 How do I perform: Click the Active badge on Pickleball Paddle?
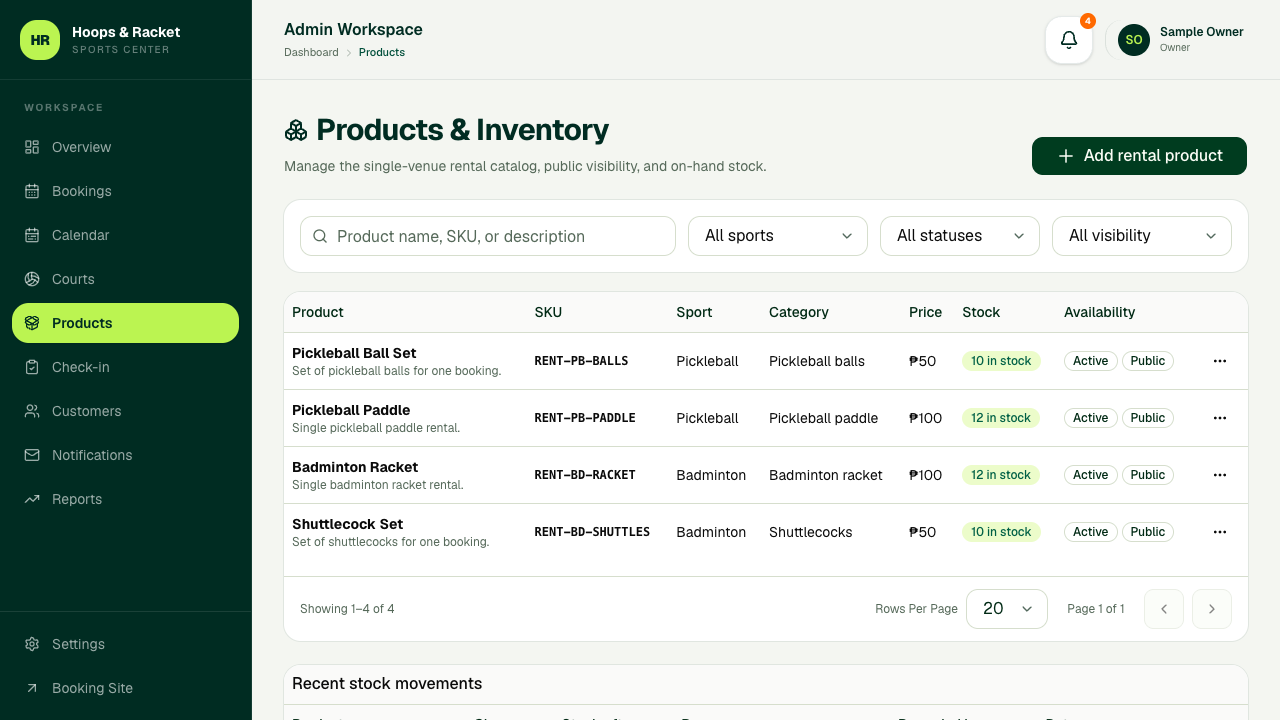point(1090,418)
